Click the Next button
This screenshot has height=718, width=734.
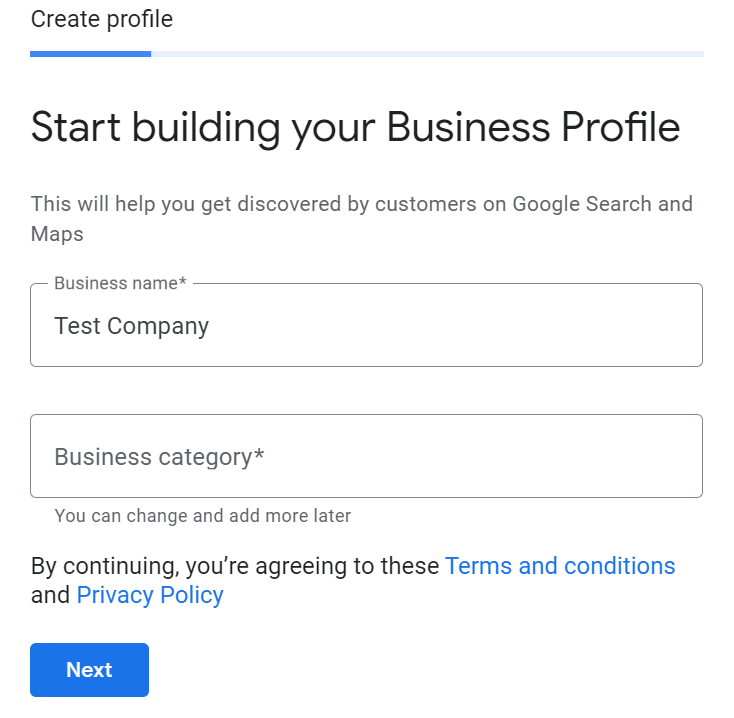pos(89,670)
